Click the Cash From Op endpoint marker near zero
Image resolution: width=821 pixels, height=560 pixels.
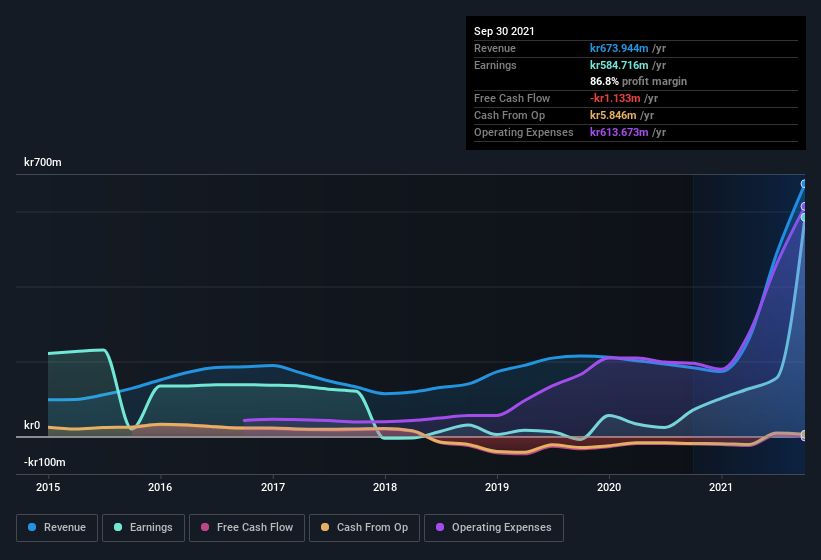804,435
